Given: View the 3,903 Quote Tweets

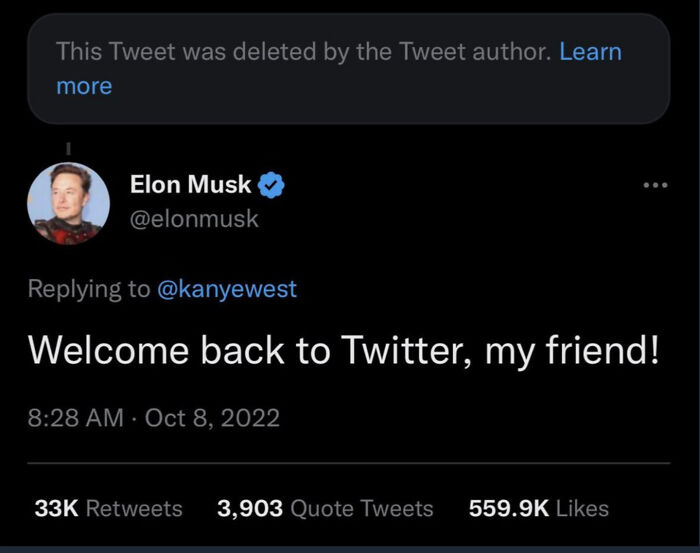Looking at the screenshot, I should [325, 508].
